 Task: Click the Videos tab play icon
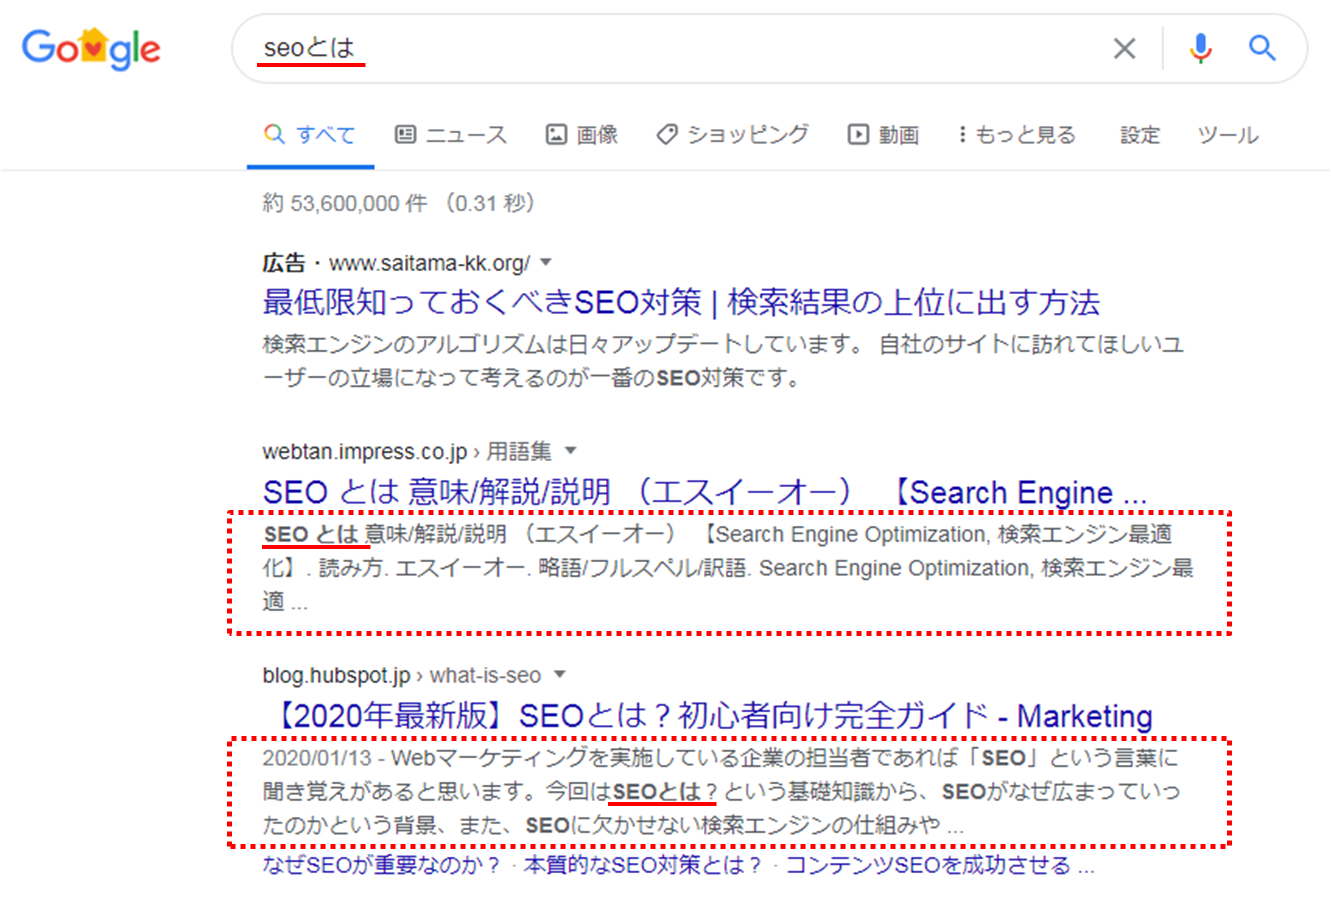pos(858,134)
